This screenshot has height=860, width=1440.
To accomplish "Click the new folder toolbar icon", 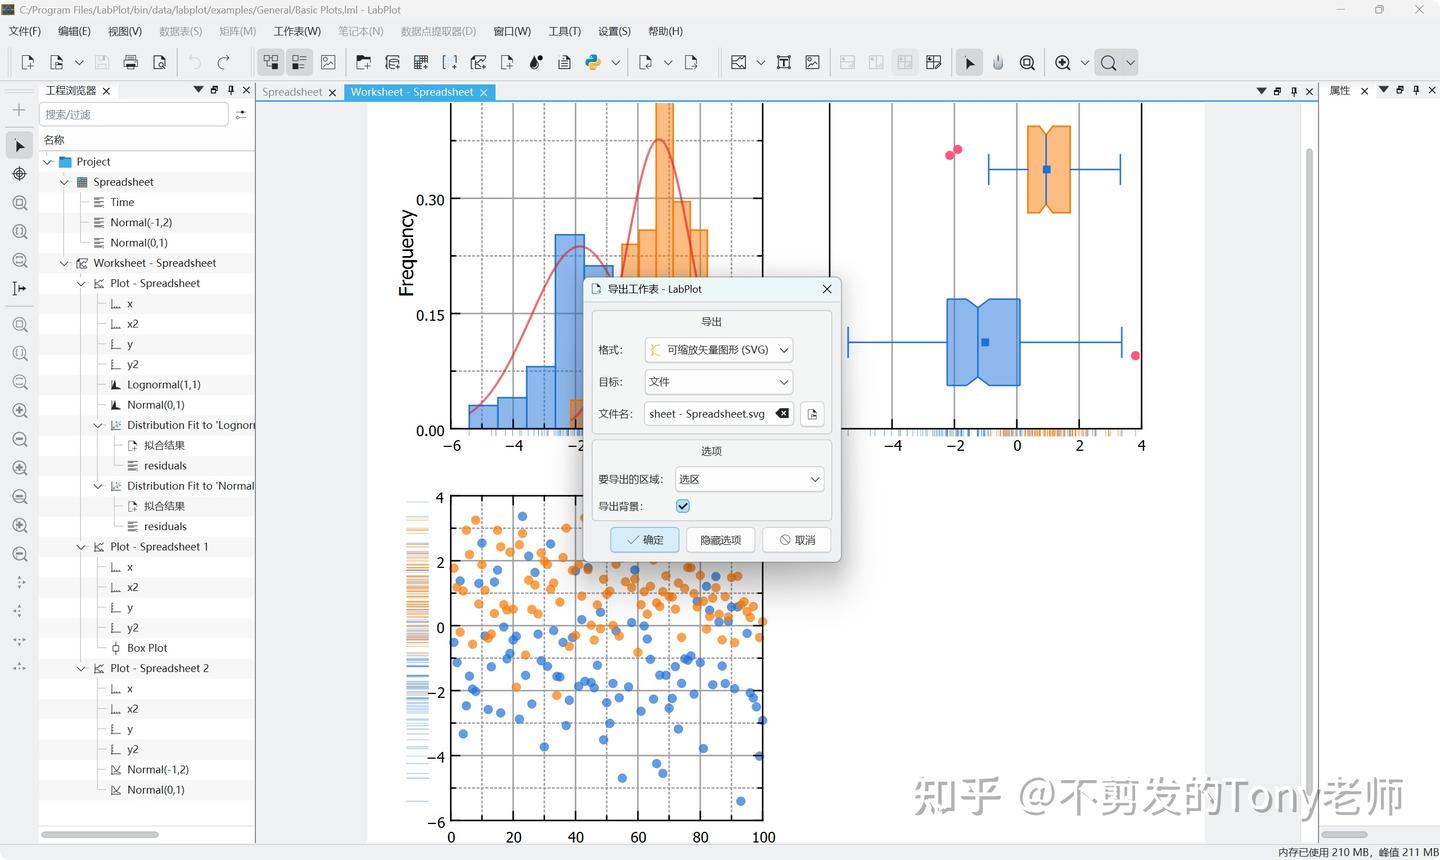I will coord(364,62).
